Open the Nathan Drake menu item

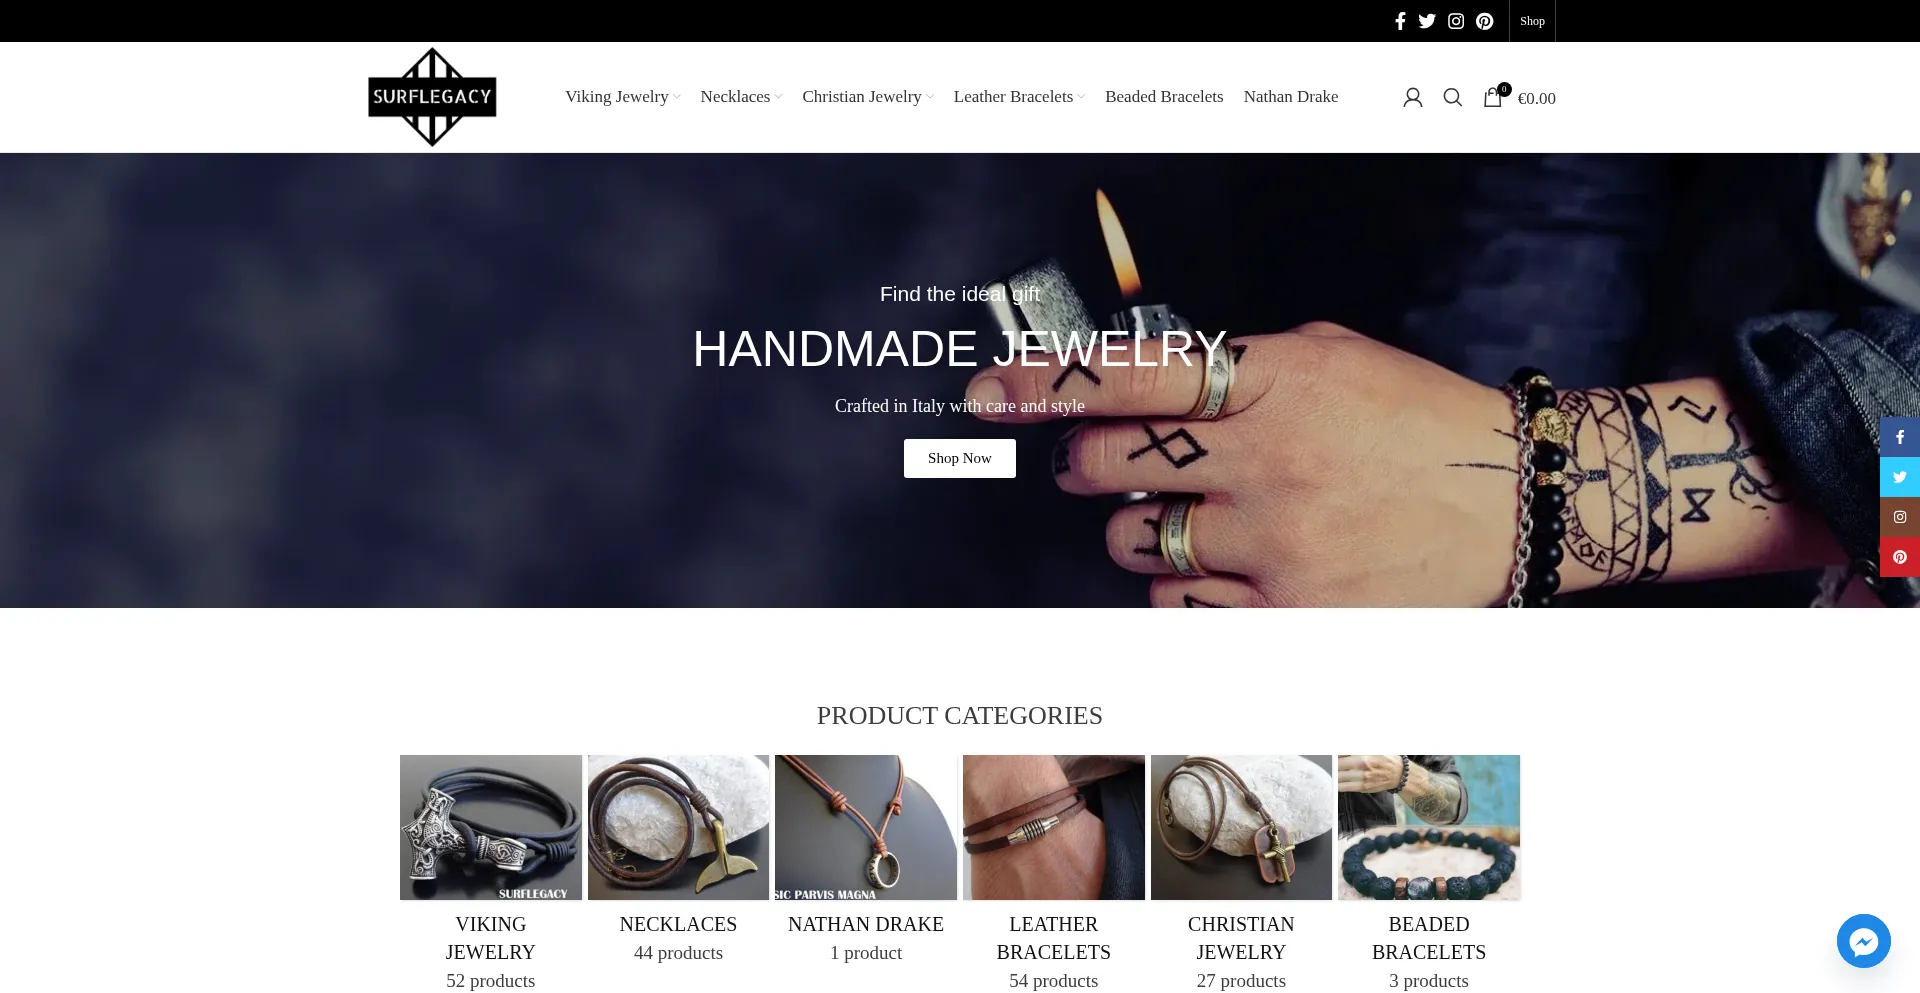pos(1291,97)
